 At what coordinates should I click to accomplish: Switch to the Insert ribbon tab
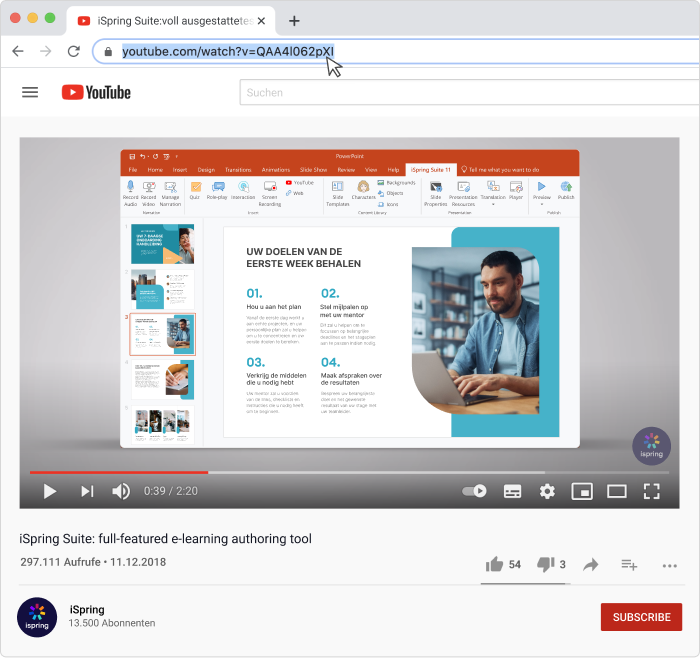tap(179, 170)
